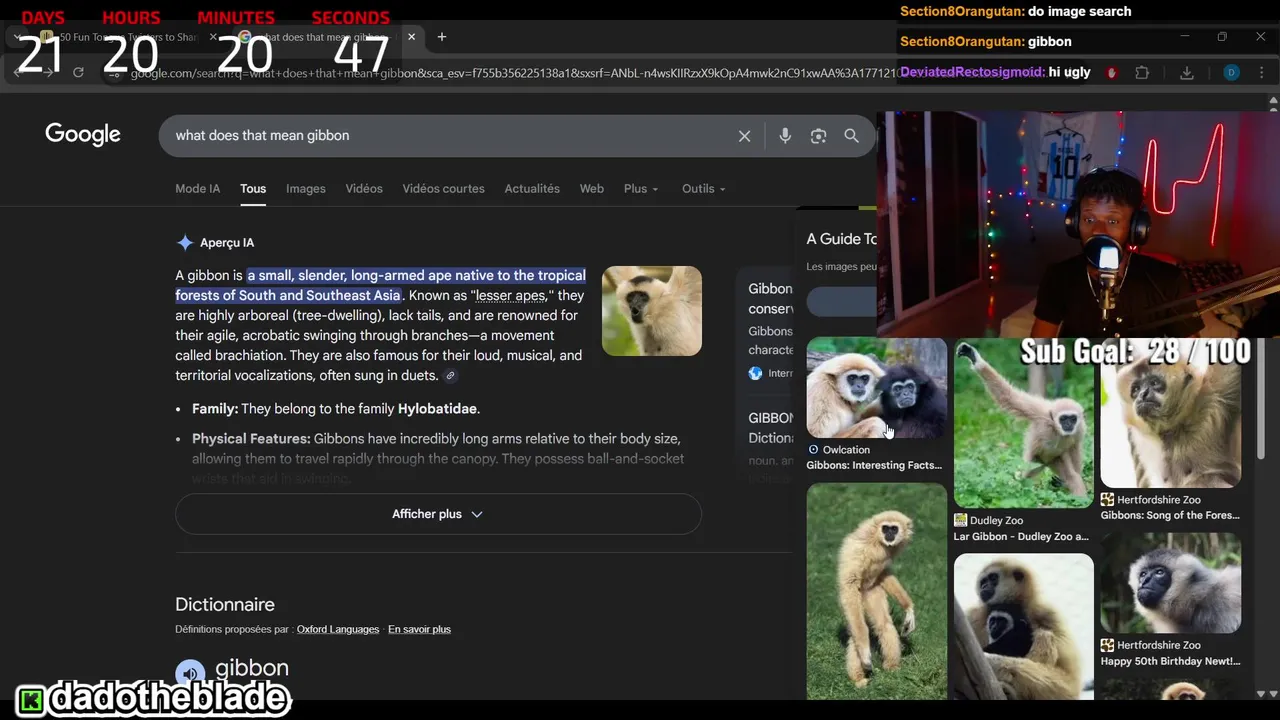Open dark-faced gibbon image by Hertfordshire Zoo
The height and width of the screenshot is (720, 1280).
click(1171, 583)
